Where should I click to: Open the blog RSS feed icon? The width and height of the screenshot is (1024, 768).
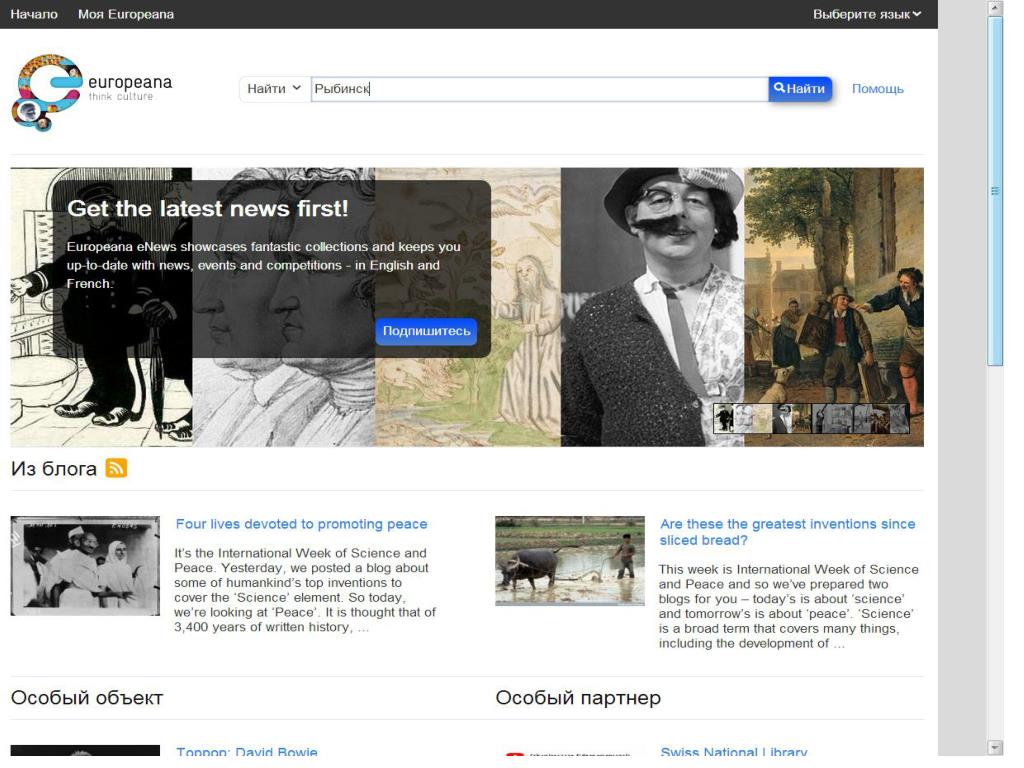click(x=116, y=468)
